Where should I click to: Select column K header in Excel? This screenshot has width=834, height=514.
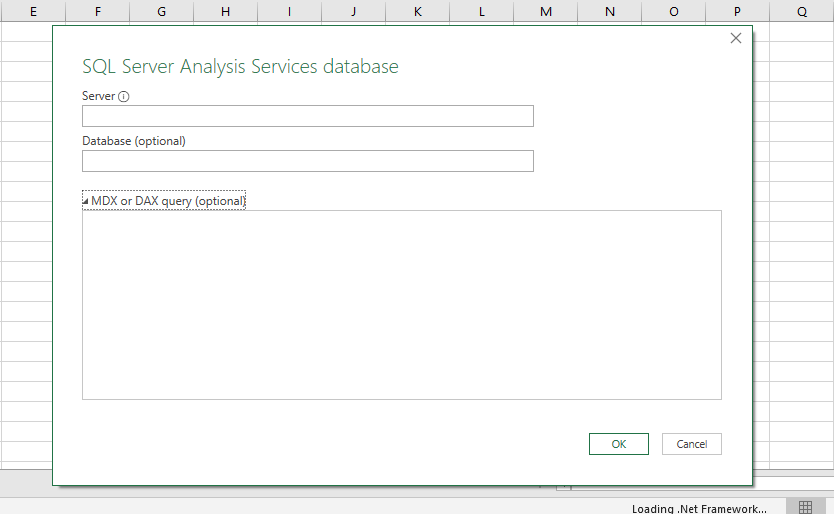(418, 11)
